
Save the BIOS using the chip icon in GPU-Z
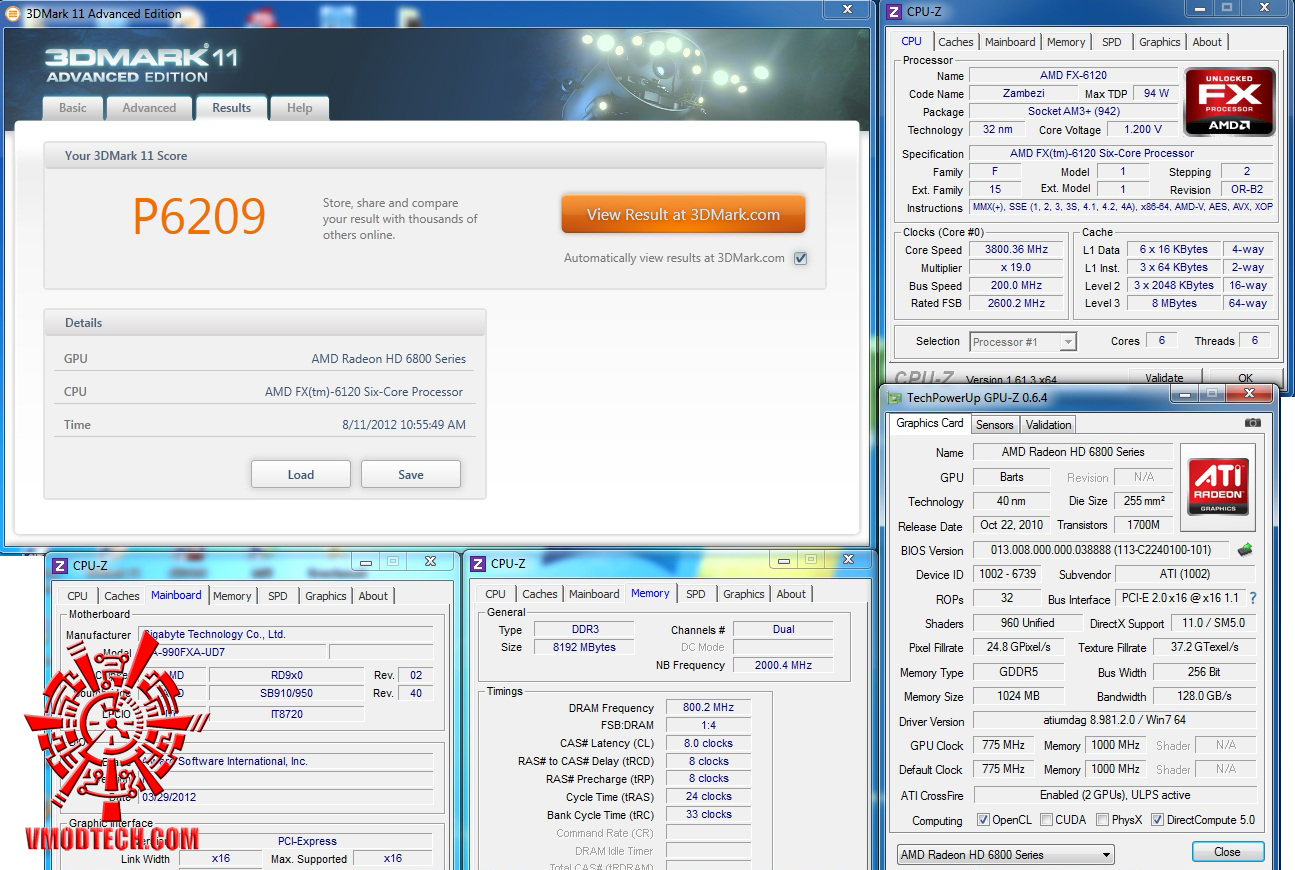coord(1245,549)
